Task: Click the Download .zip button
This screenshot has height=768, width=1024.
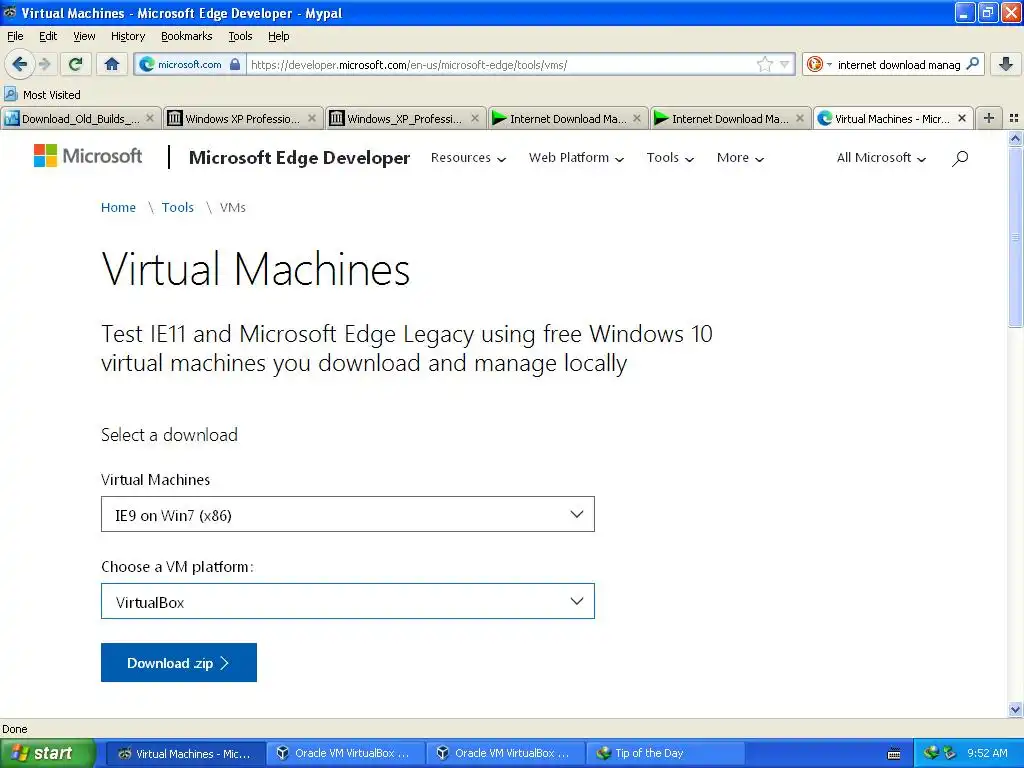Action: pyautogui.click(x=178, y=662)
